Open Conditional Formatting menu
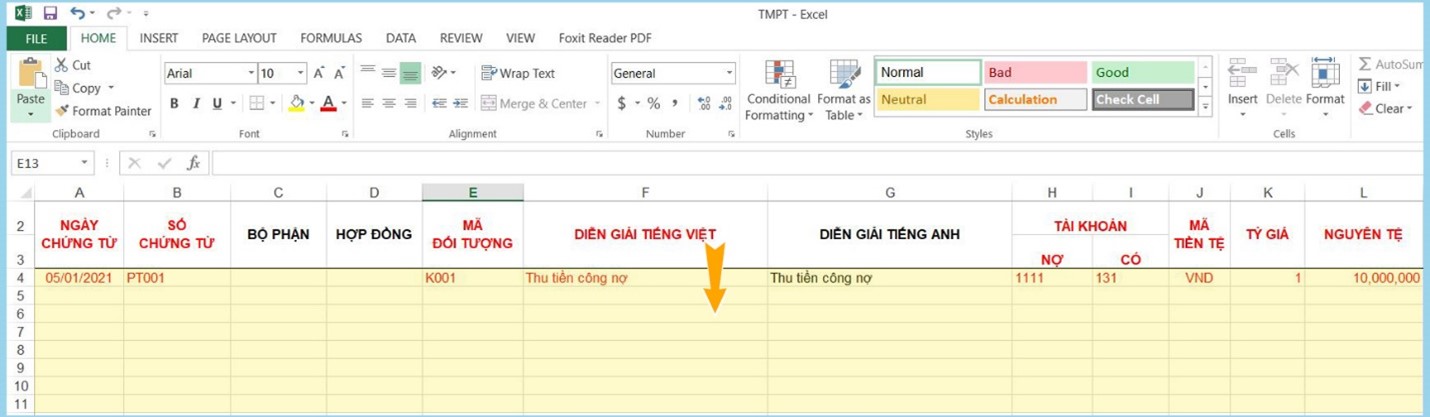1430x417 pixels. pos(778,91)
